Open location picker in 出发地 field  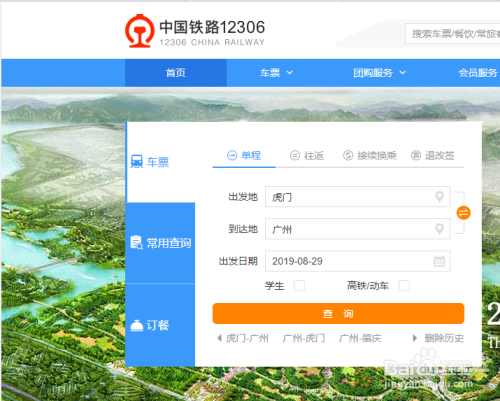point(440,197)
